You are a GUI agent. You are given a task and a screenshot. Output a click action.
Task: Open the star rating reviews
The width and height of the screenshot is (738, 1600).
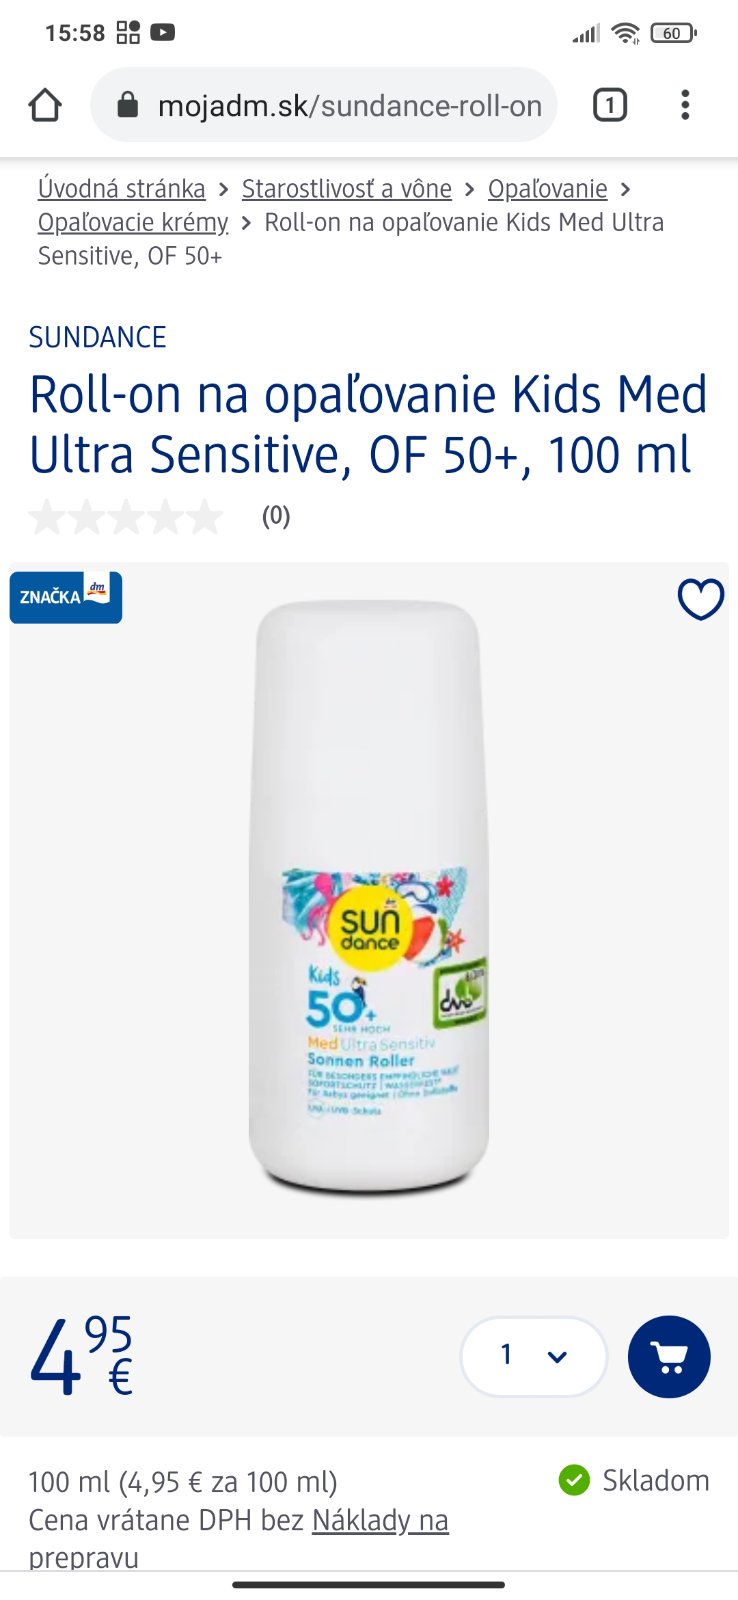(126, 517)
